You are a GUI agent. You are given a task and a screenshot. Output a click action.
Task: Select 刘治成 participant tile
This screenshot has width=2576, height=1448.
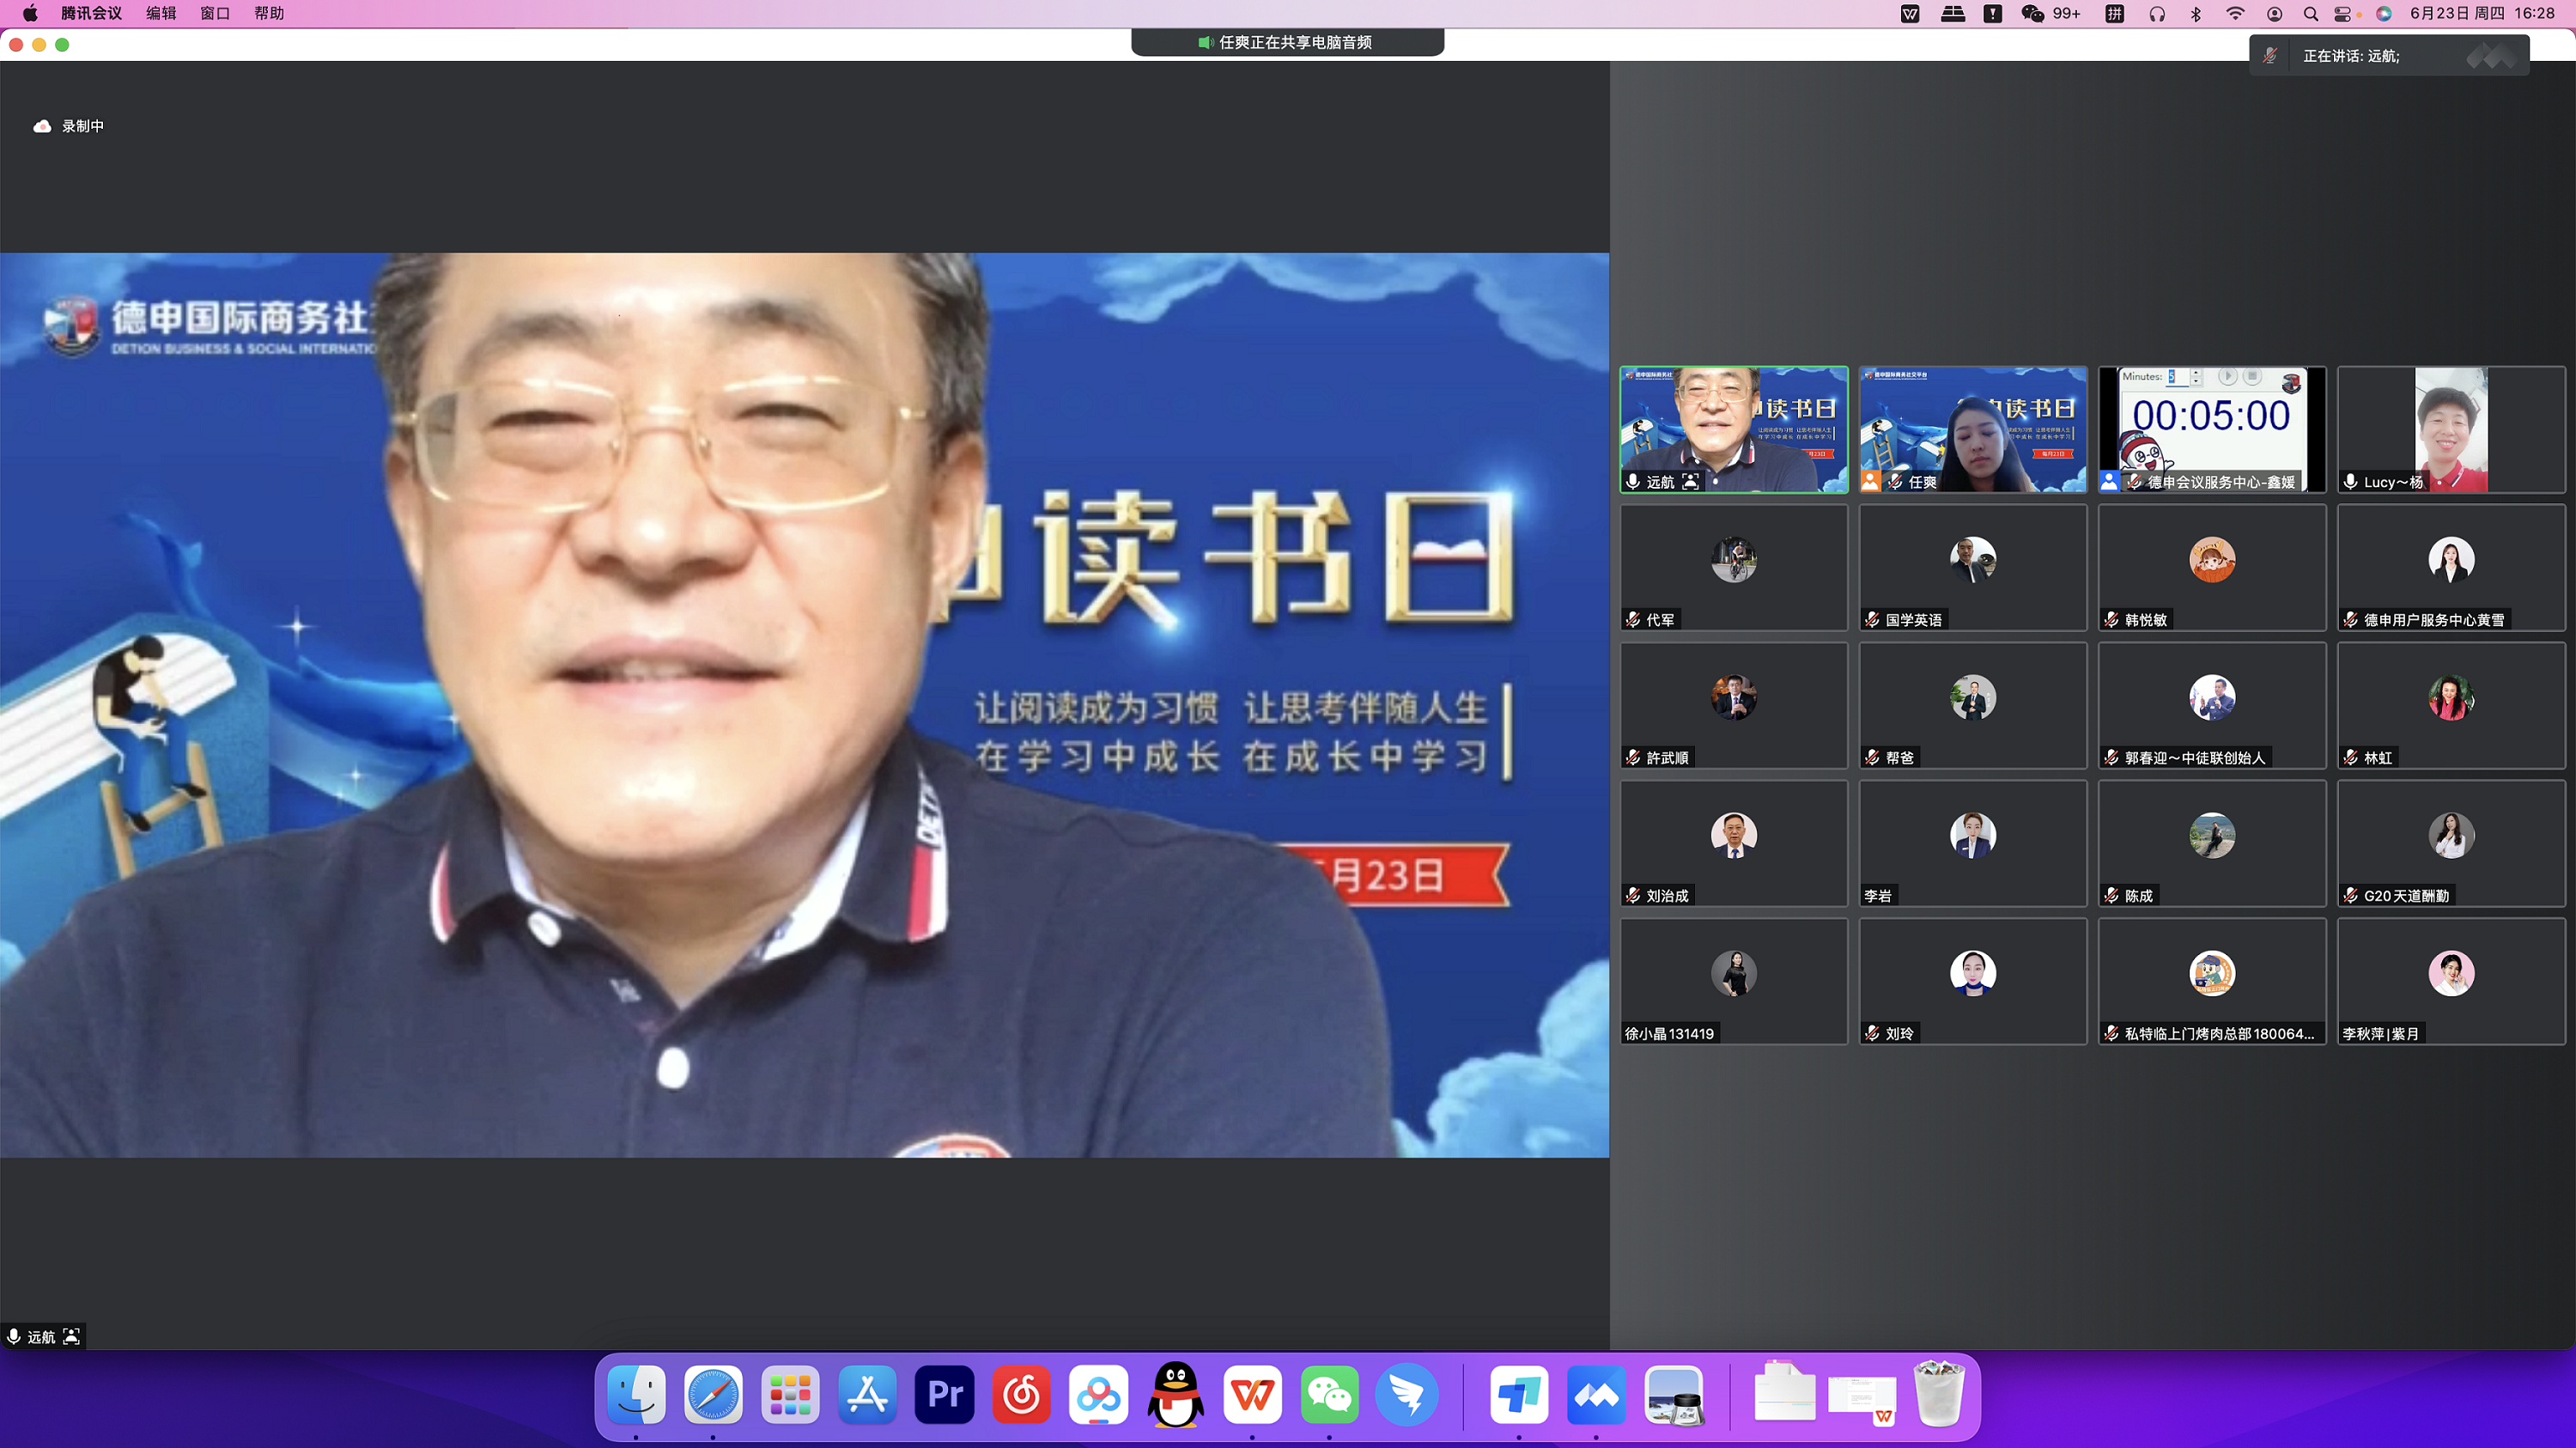click(x=1734, y=843)
